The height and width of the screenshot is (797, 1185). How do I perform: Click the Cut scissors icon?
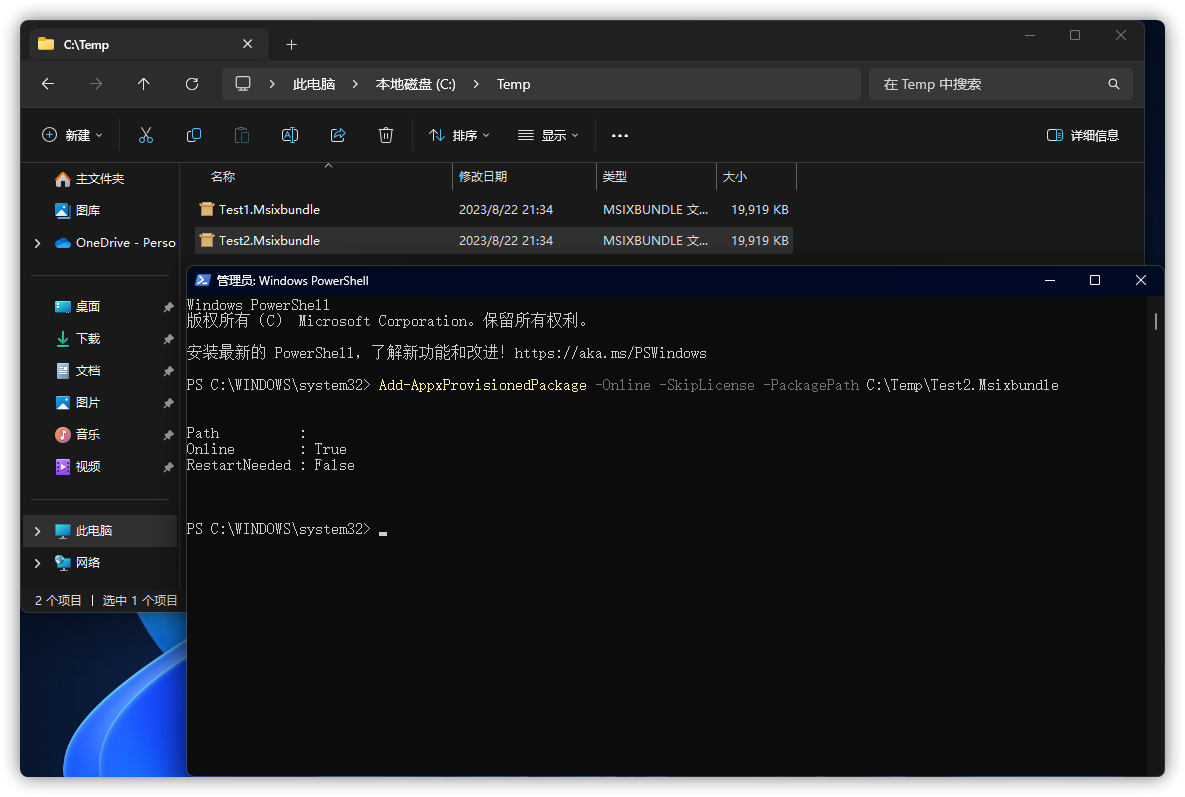146,135
